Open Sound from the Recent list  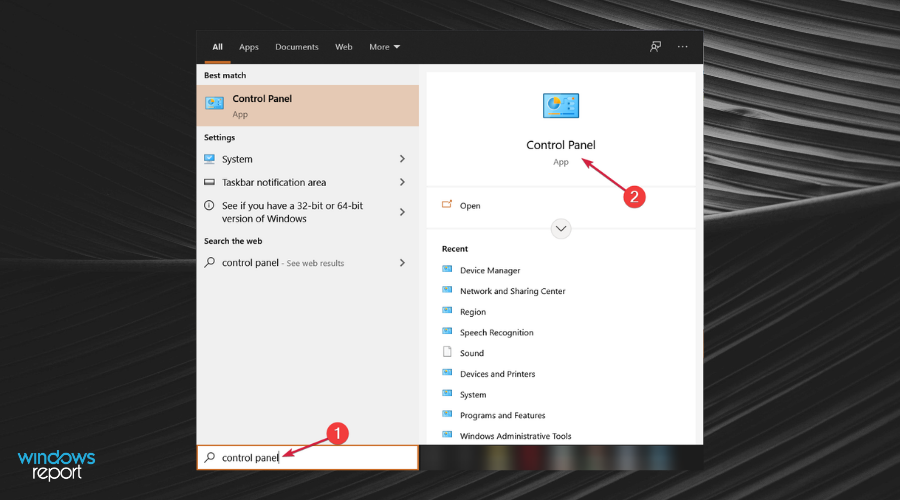(472, 353)
